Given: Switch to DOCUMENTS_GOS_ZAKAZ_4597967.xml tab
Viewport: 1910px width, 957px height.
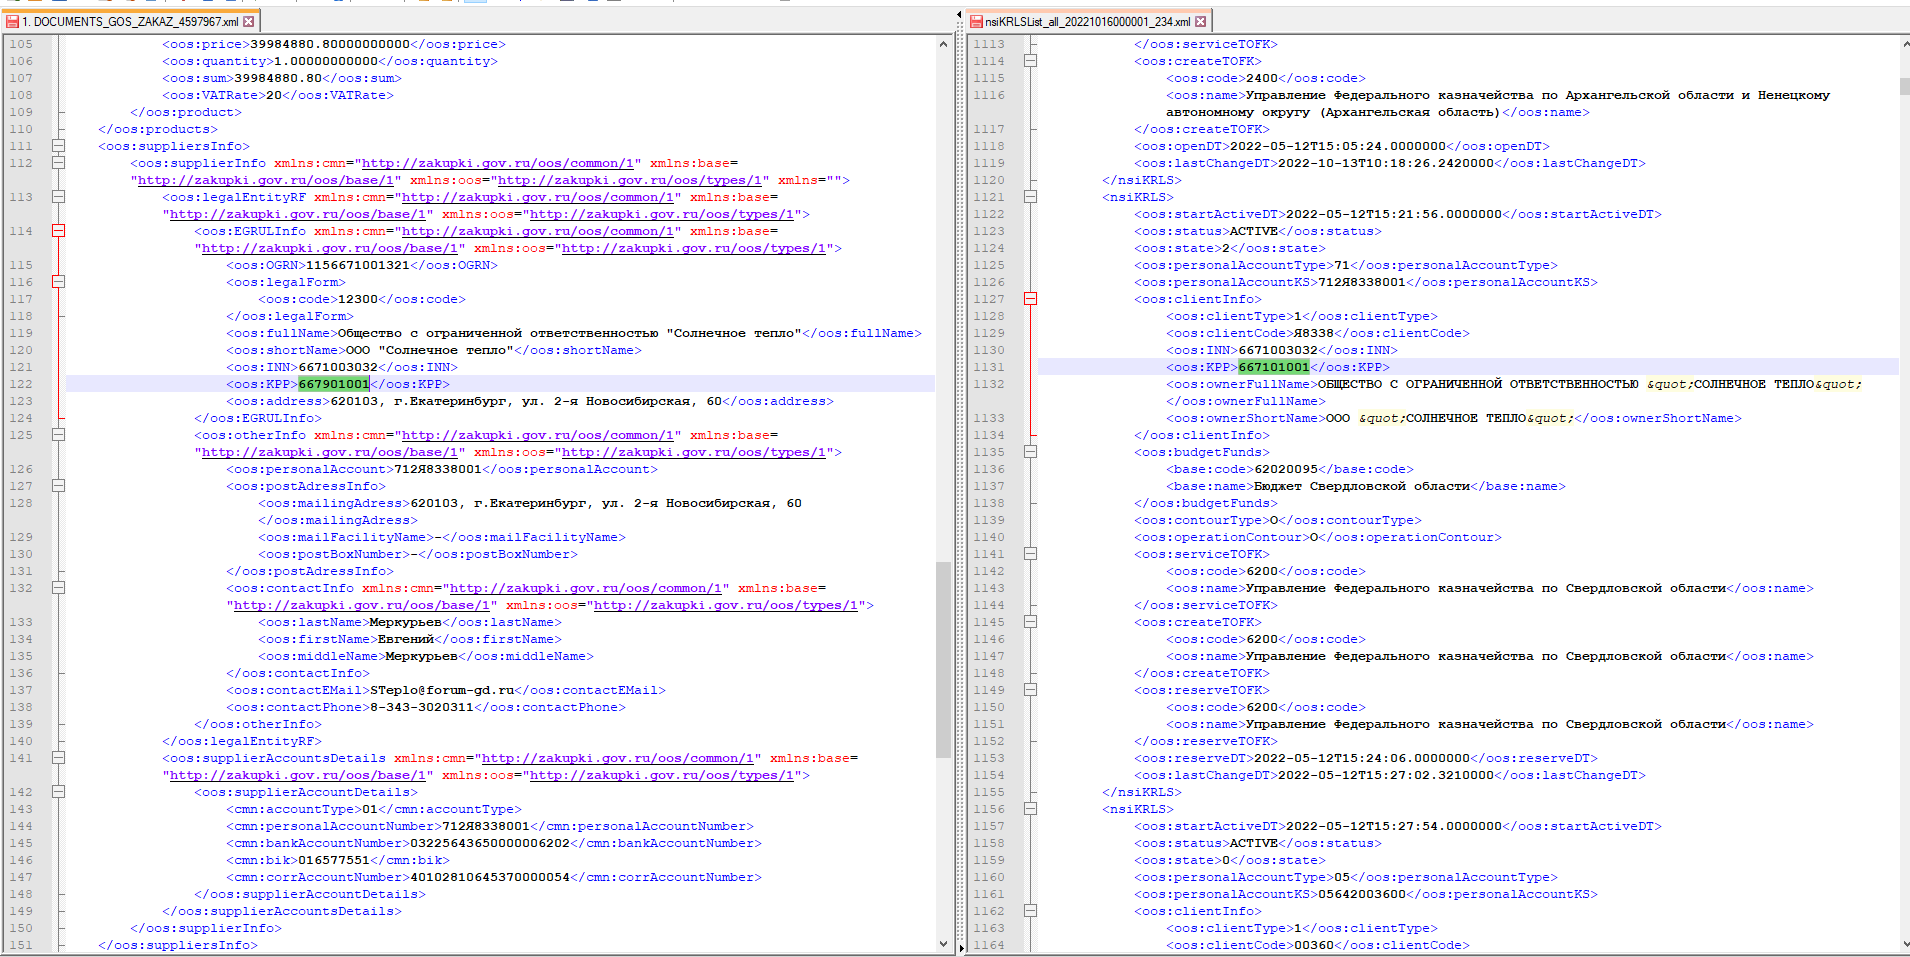Looking at the screenshot, I should pyautogui.click(x=130, y=21).
